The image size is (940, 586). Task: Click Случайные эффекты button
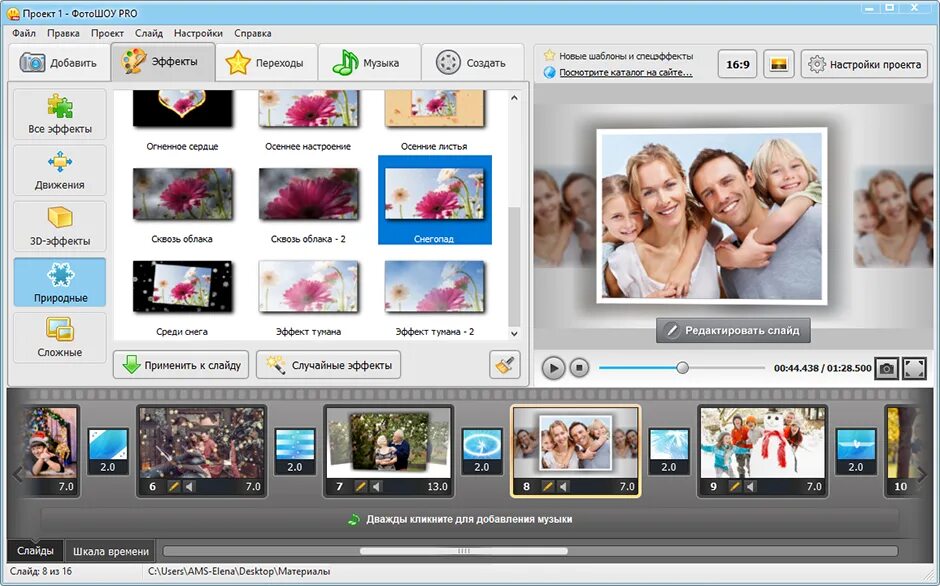(x=329, y=365)
